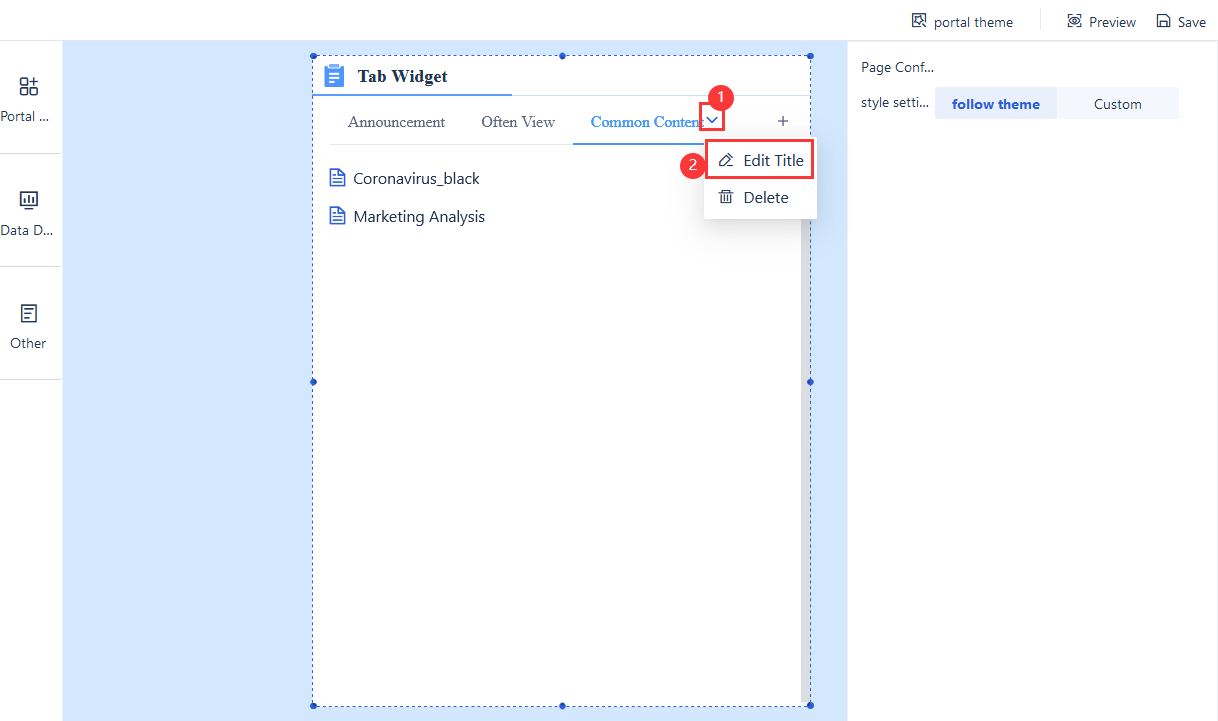Viewport: 1218px width, 721px height.
Task: Switch to the Announcement tab
Action: tap(397, 121)
